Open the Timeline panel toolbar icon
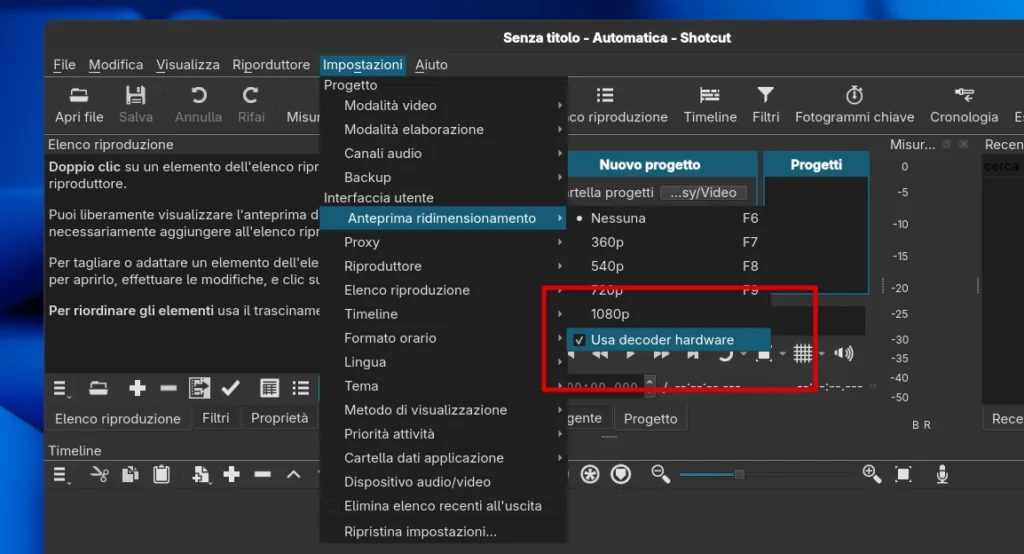This screenshot has height=554, width=1024. [709, 95]
